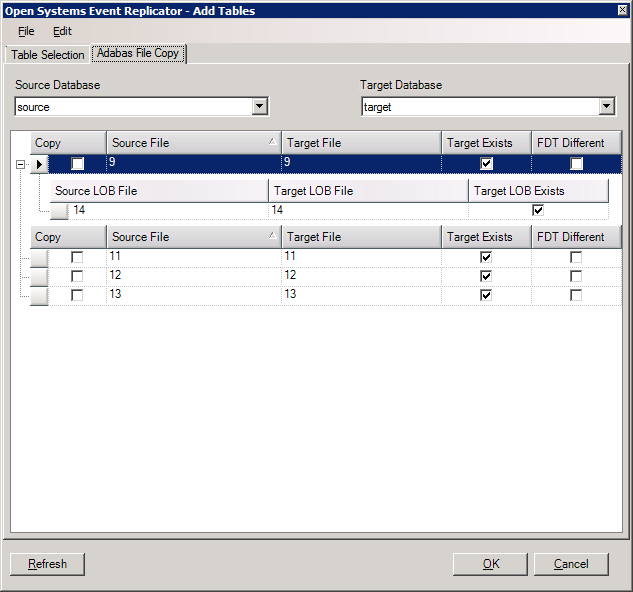Screen dimensions: 633x592
Task: Click source file cell 9
Action: (x=194, y=164)
